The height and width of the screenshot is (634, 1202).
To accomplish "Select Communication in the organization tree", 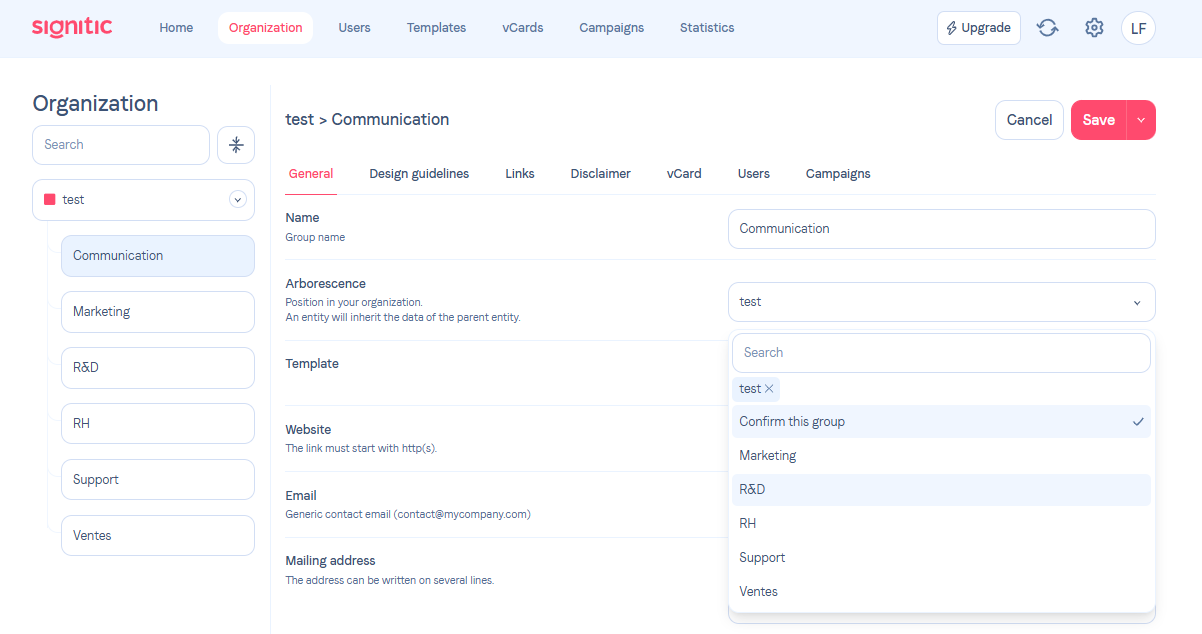I will (x=158, y=256).
